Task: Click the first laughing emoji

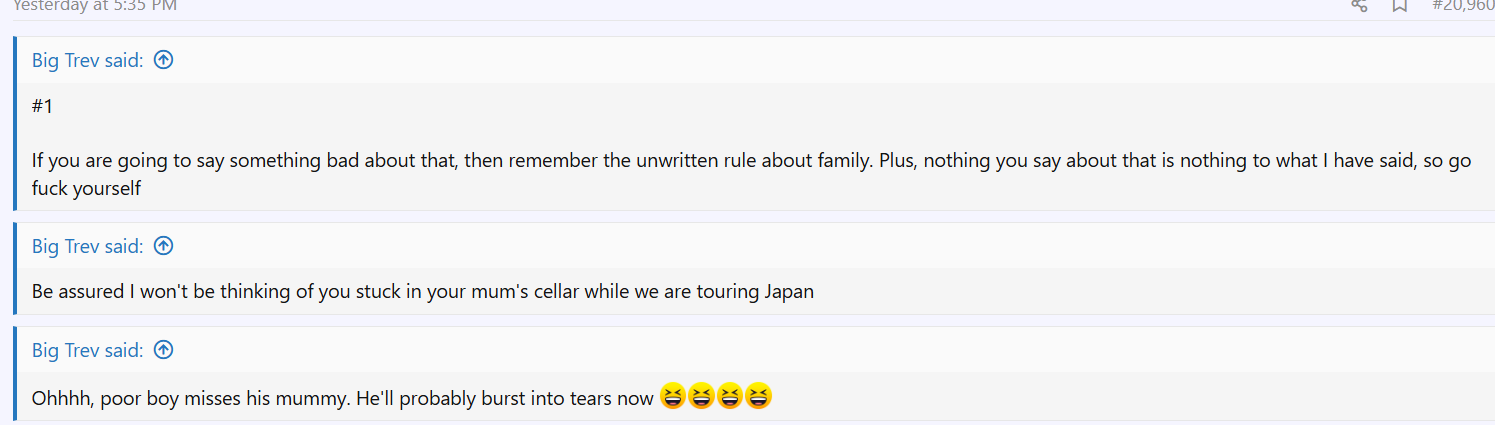Action: (673, 397)
